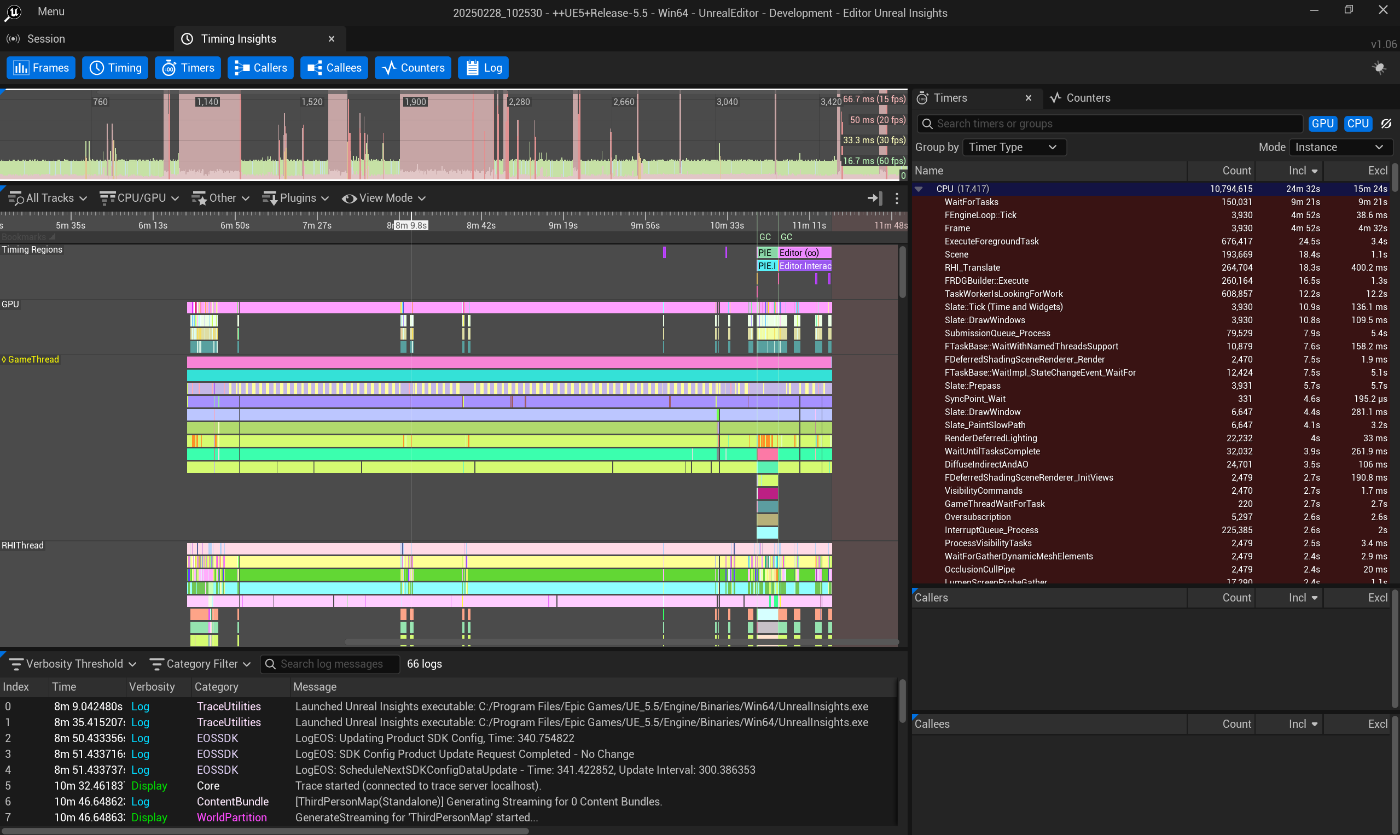Close the Timers tab

pyautogui.click(x=1028, y=98)
